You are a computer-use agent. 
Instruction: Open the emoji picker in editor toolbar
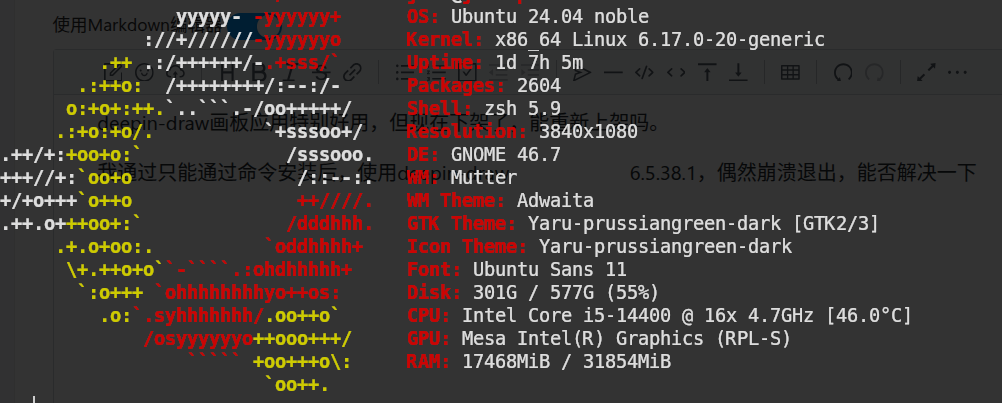click(146, 73)
